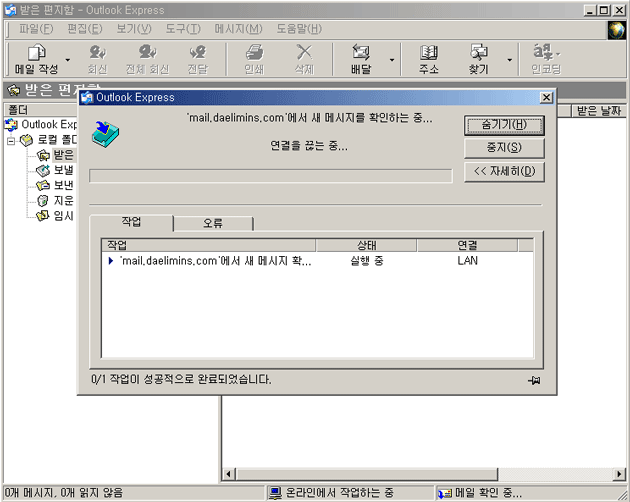Click the globe logo in the menu bar
The height and width of the screenshot is (502, 630).
point(616,30)
